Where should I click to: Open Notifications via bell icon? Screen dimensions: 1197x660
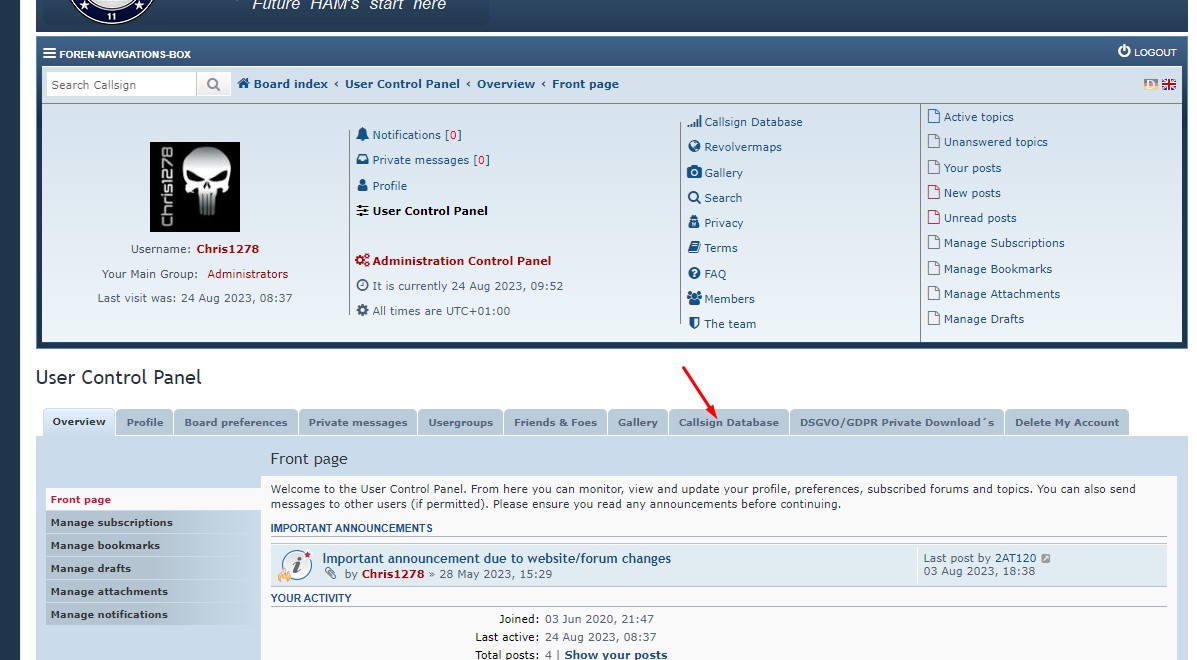363,135
